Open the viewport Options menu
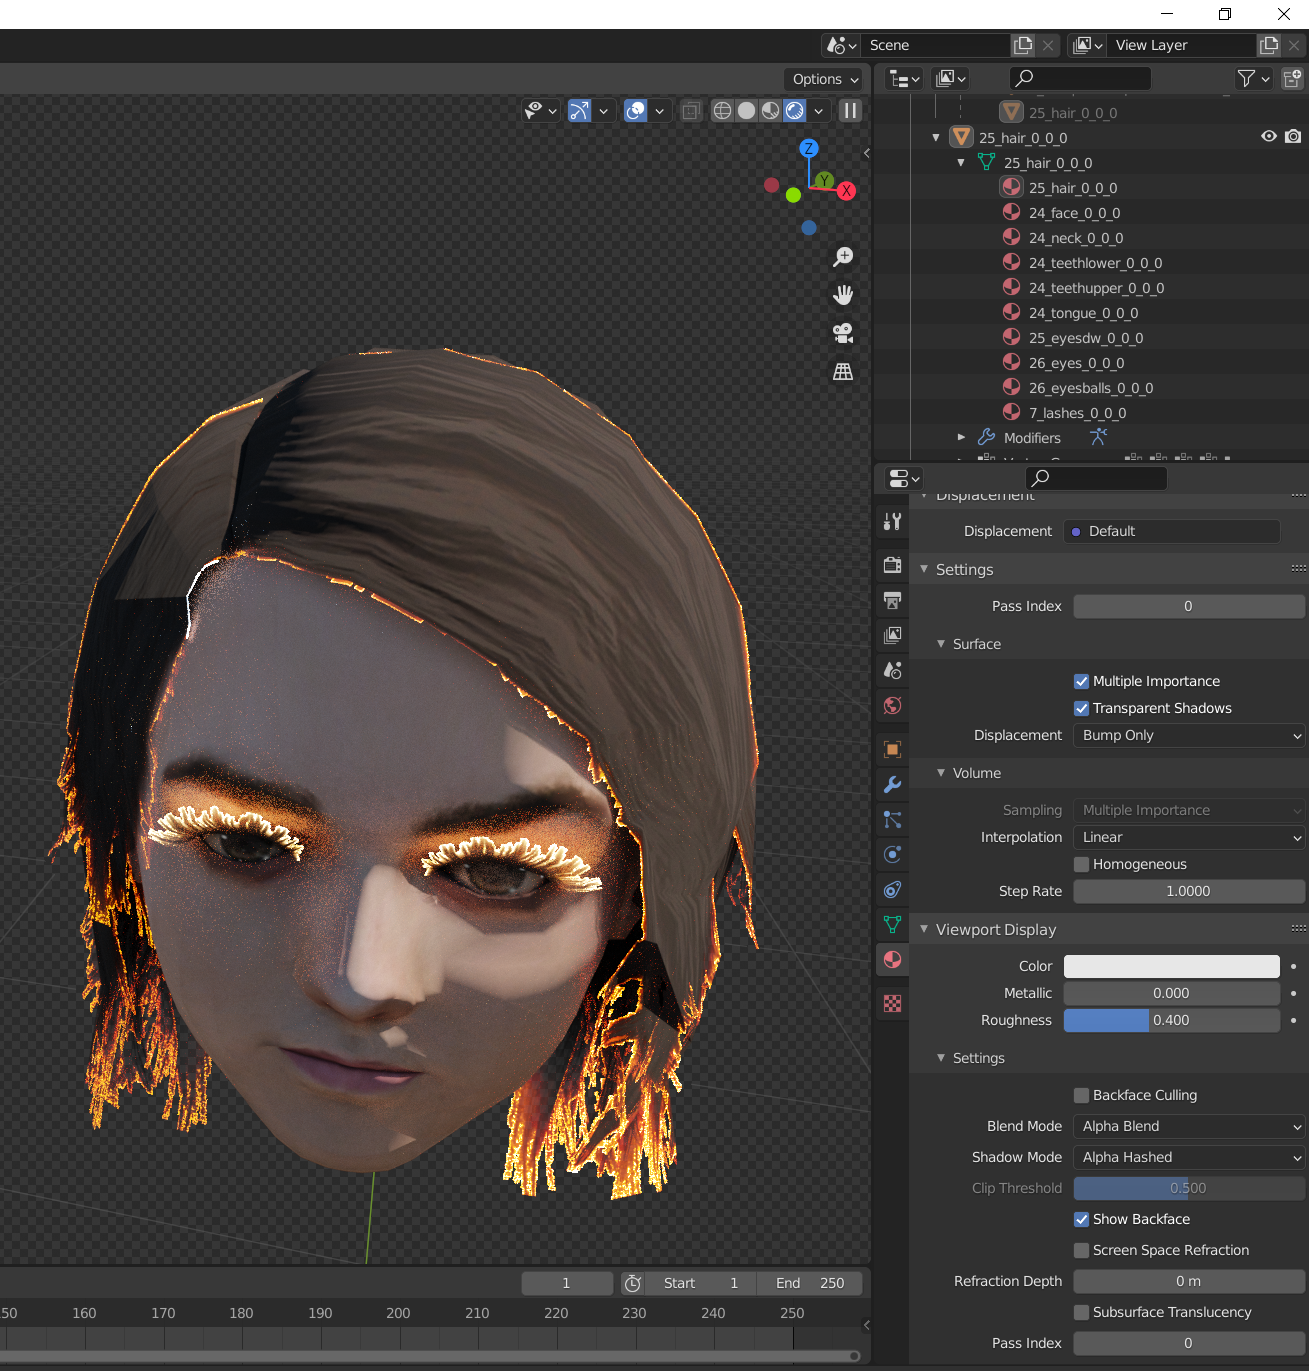Image resolution: width=1309 pixels, height=1371 pixels. 826,79
